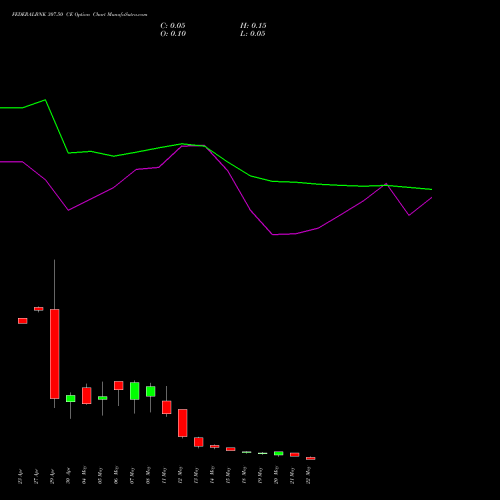
Task: Click the 04 May date label
Action: tap(84, 475)
